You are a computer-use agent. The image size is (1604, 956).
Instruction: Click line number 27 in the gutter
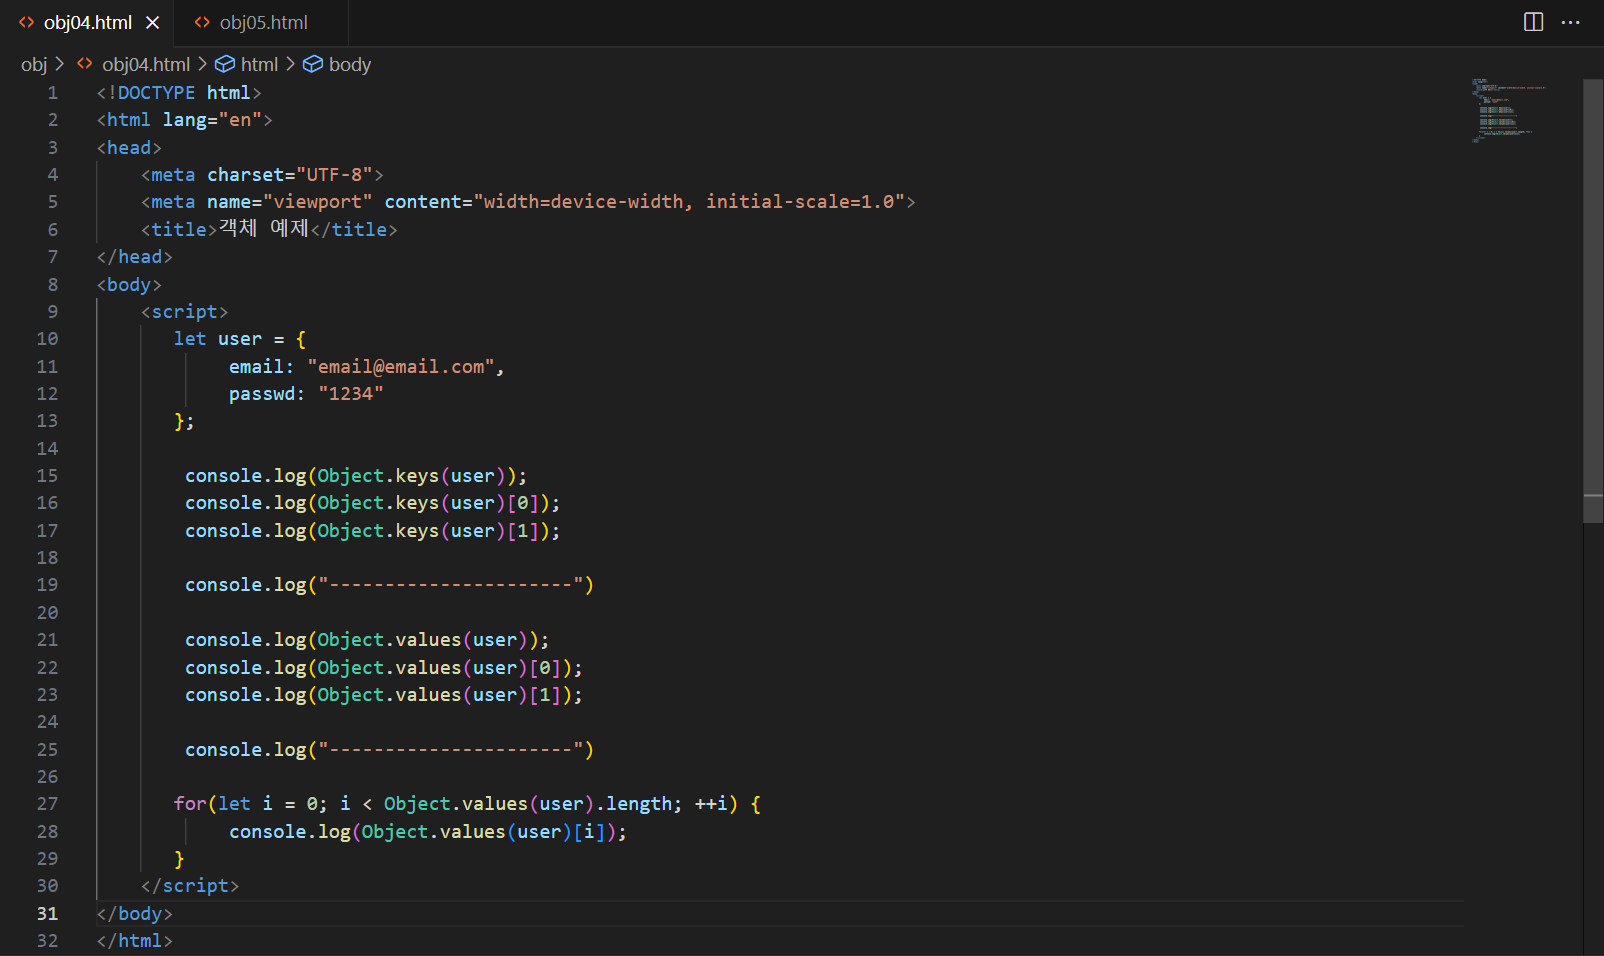pyautogui.click(x=47, y=804)
